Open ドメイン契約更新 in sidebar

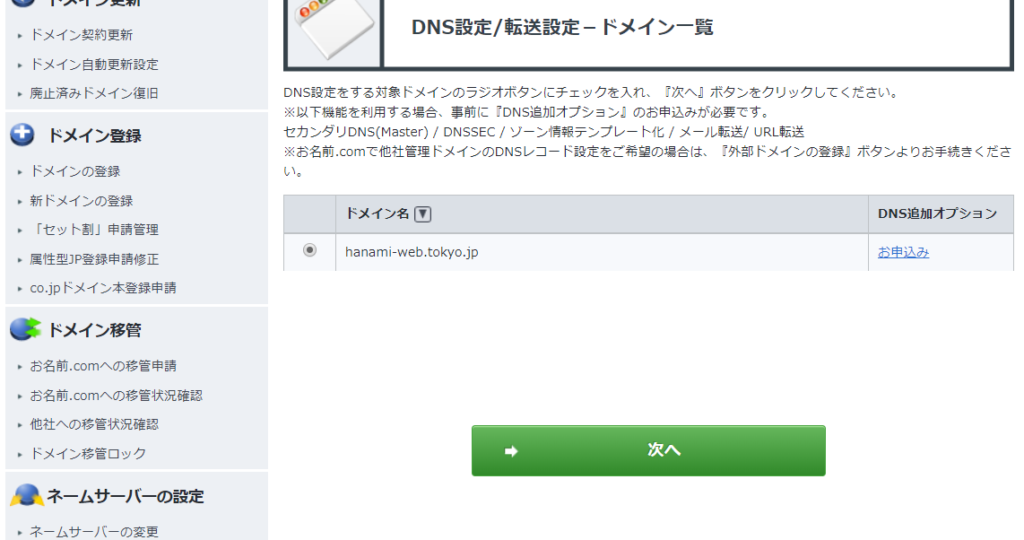(x=81, y=35)
